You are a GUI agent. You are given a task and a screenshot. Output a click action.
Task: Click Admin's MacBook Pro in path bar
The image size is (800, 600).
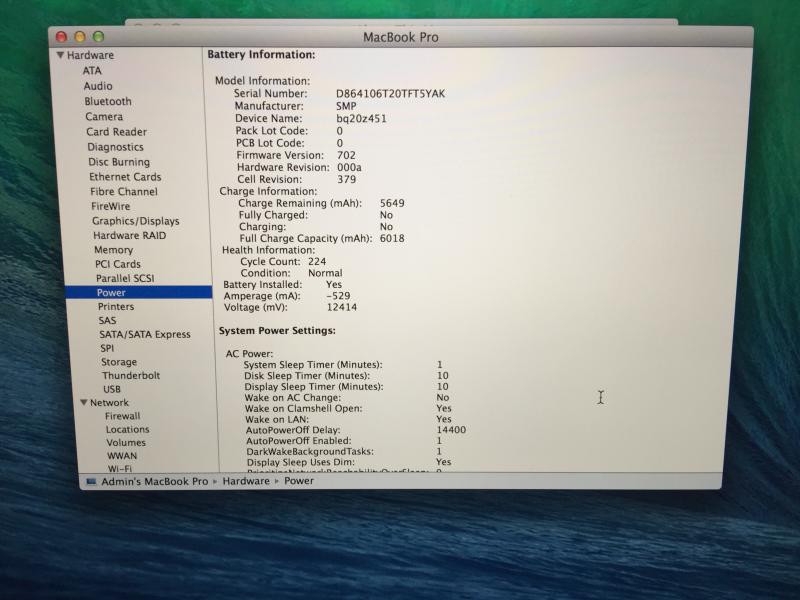155,481
